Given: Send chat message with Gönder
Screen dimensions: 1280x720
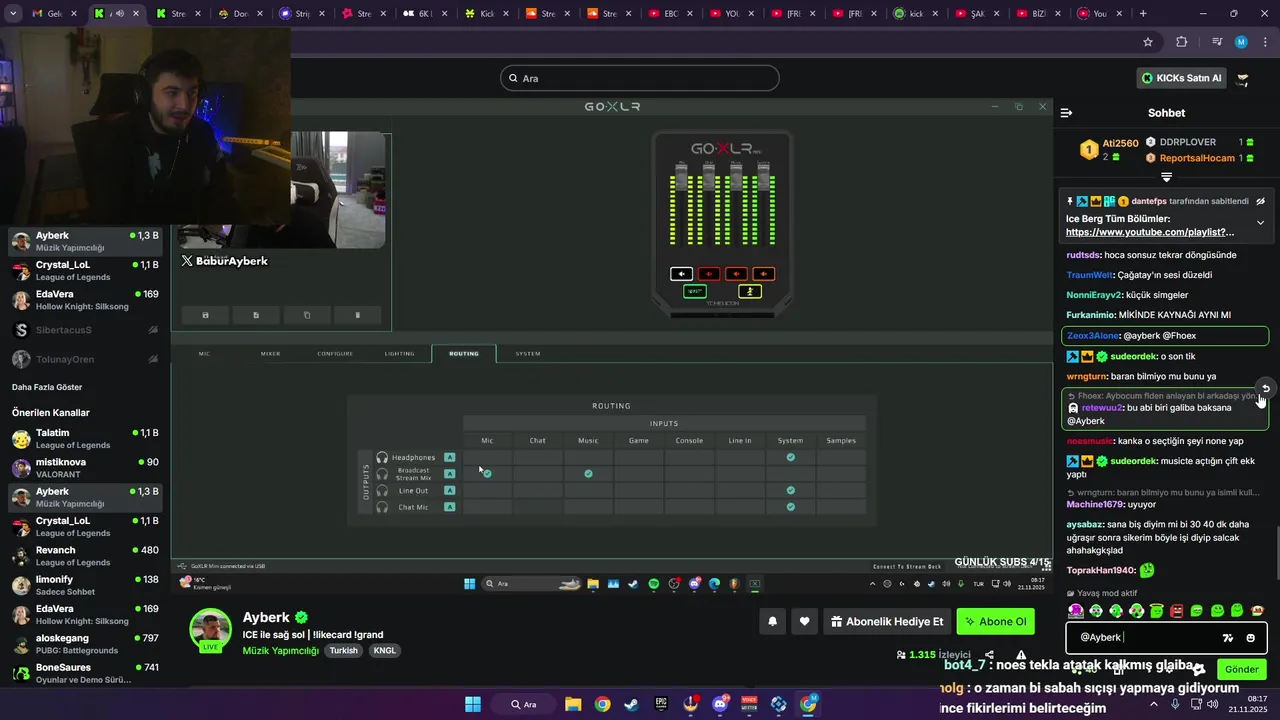Looking at the screenshot, I should [1242, 669].
